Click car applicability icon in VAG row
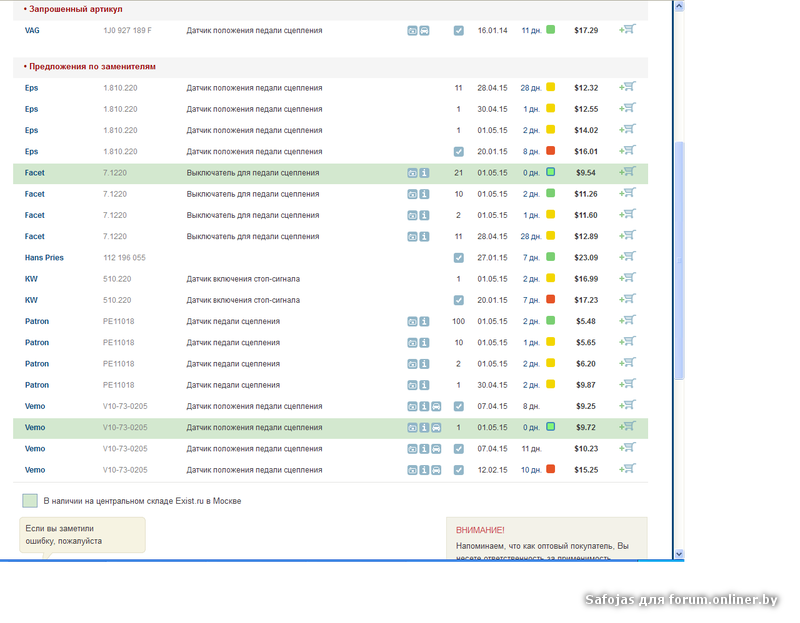800x623 pixels. point(424,31)
